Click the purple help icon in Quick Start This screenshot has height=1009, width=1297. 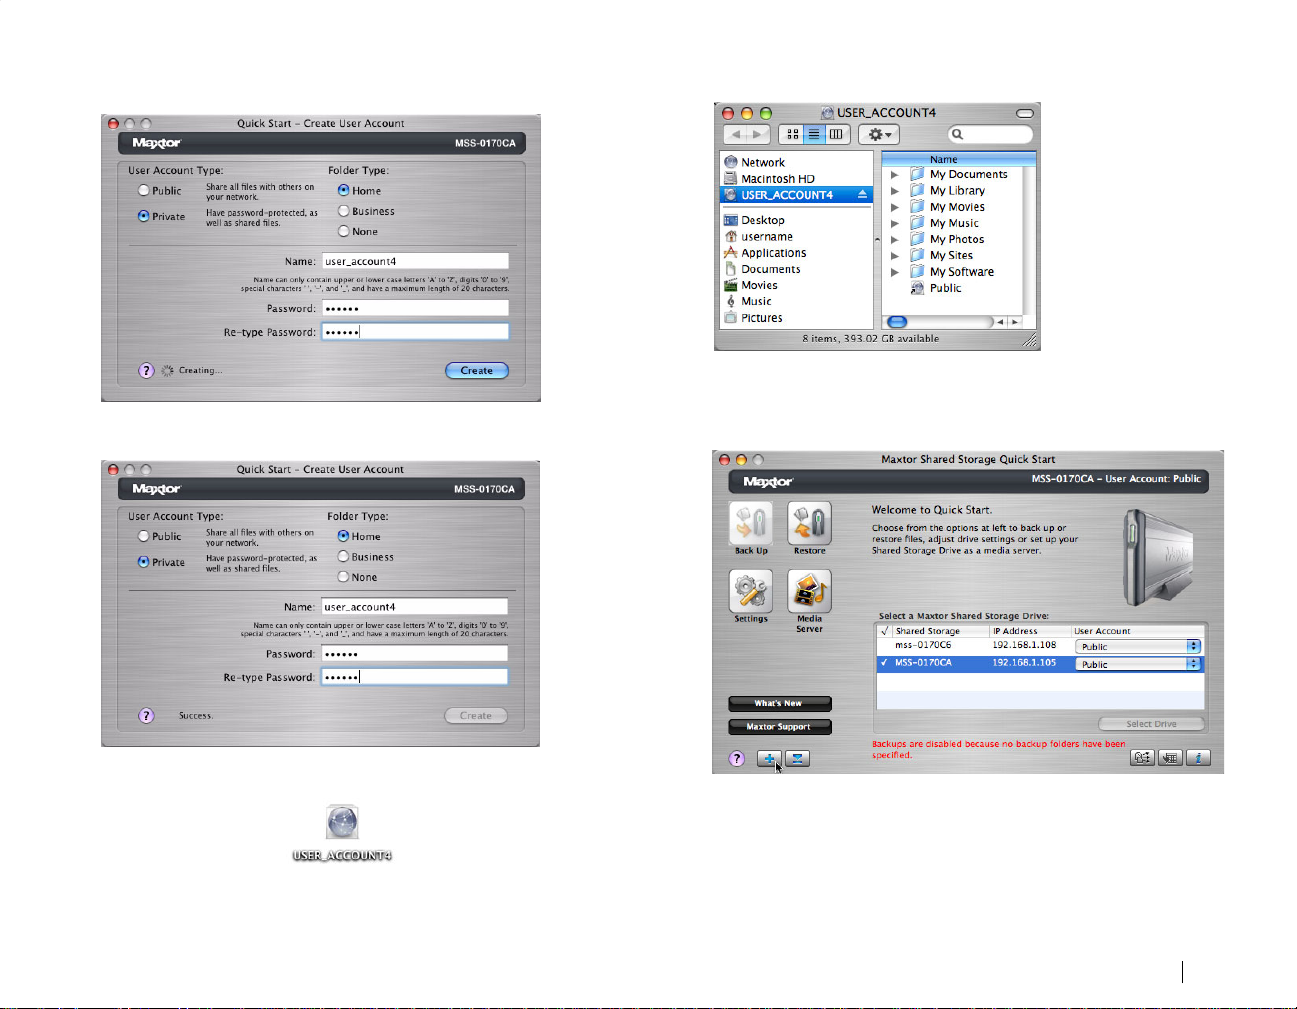(737, 759)
